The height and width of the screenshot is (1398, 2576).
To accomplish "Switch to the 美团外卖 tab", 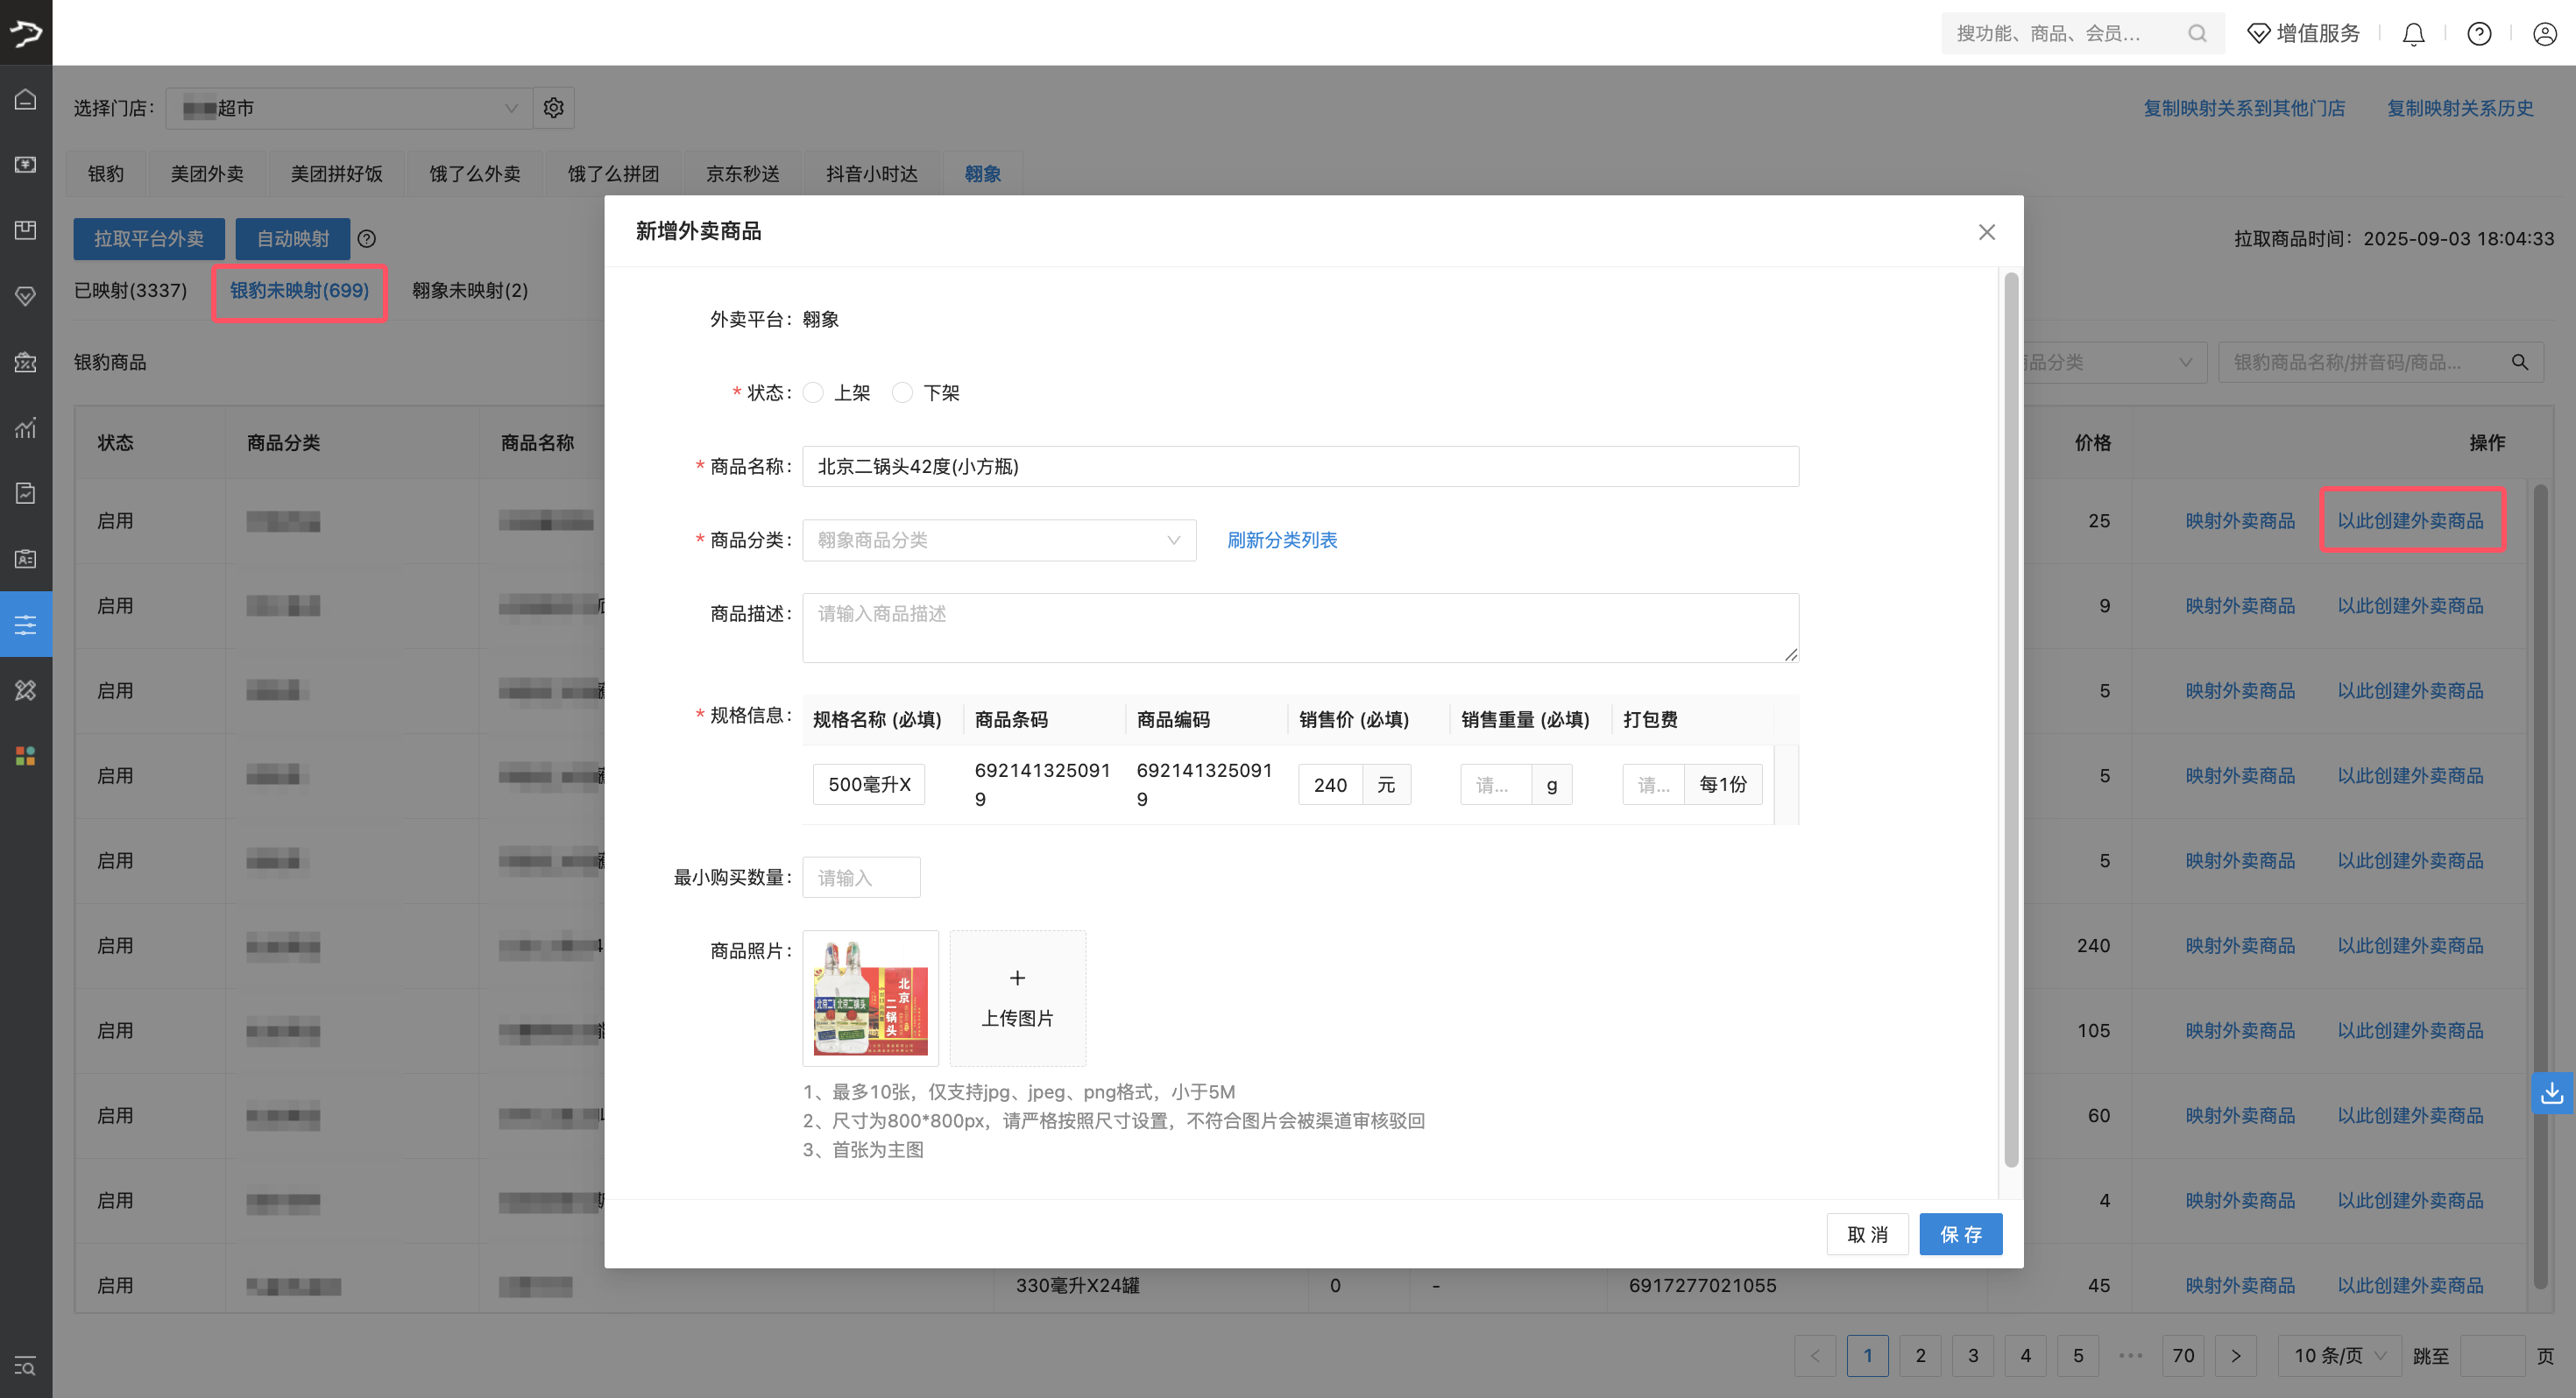I will (x=207, y=173).
